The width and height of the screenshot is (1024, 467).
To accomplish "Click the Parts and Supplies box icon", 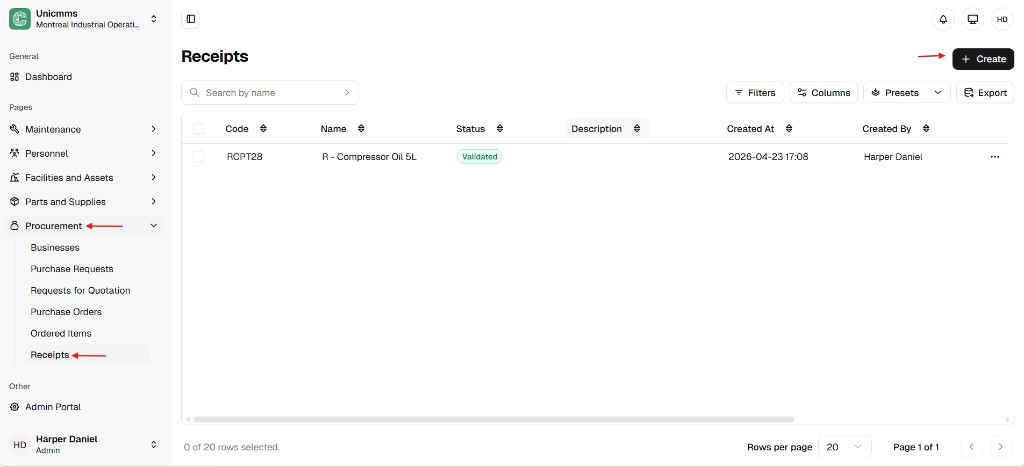I will [14, 202].
